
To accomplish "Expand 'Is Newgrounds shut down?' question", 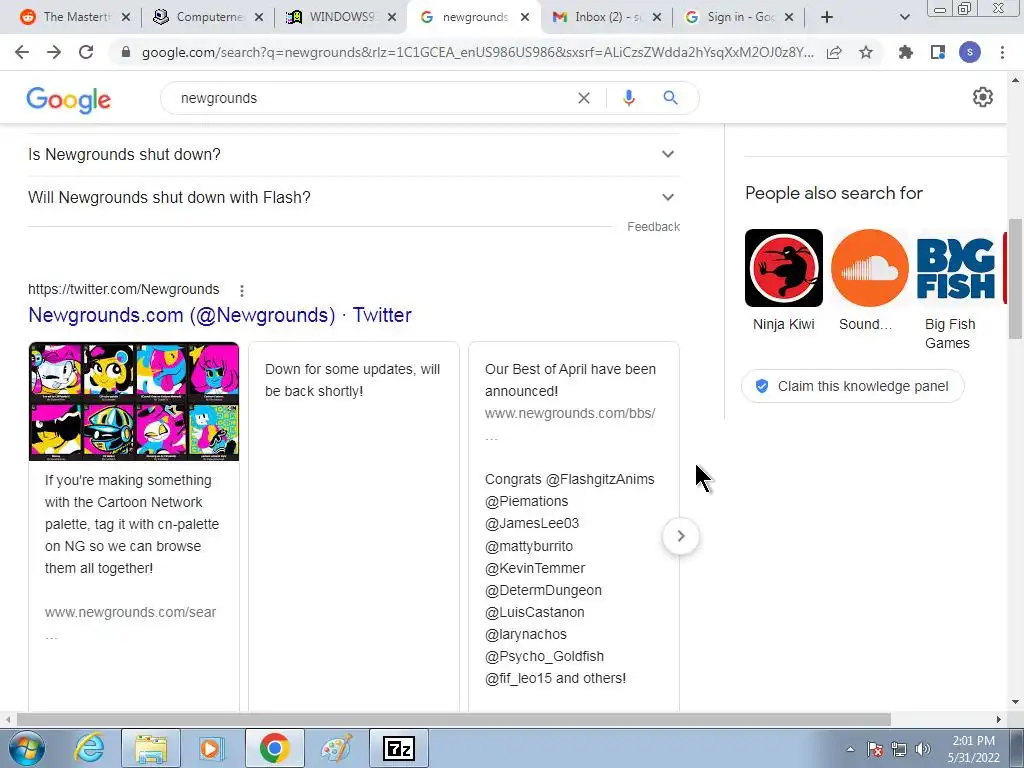I will [354, 154].
